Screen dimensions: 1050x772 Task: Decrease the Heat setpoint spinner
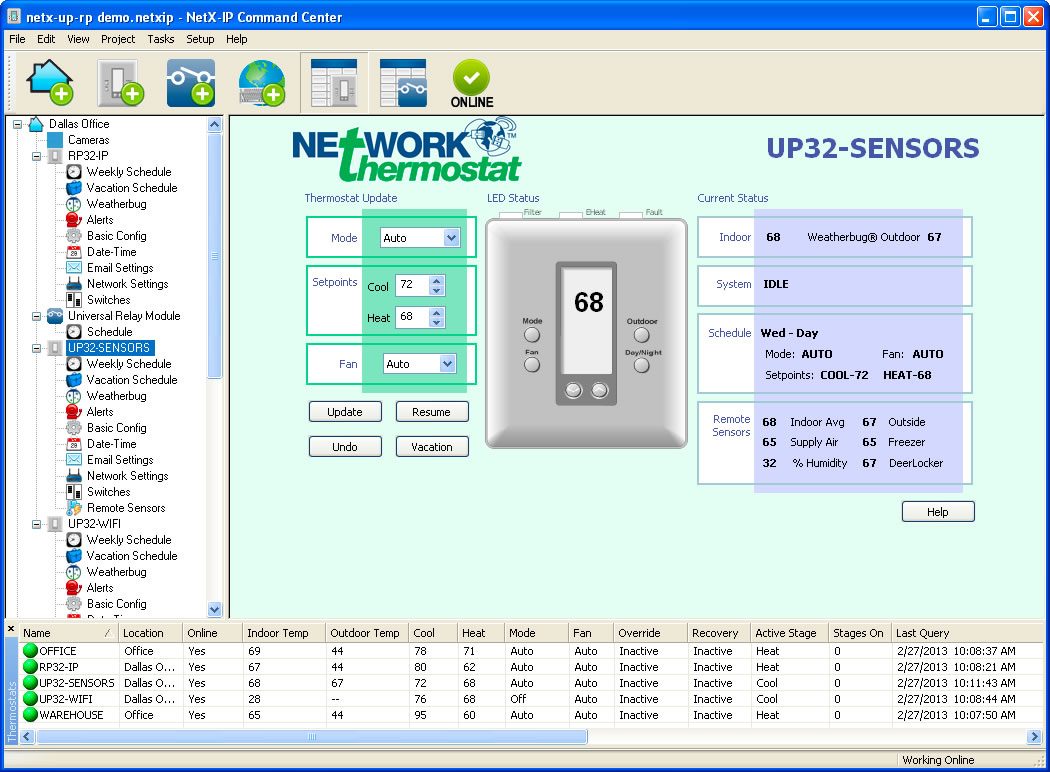click(437, 323)
